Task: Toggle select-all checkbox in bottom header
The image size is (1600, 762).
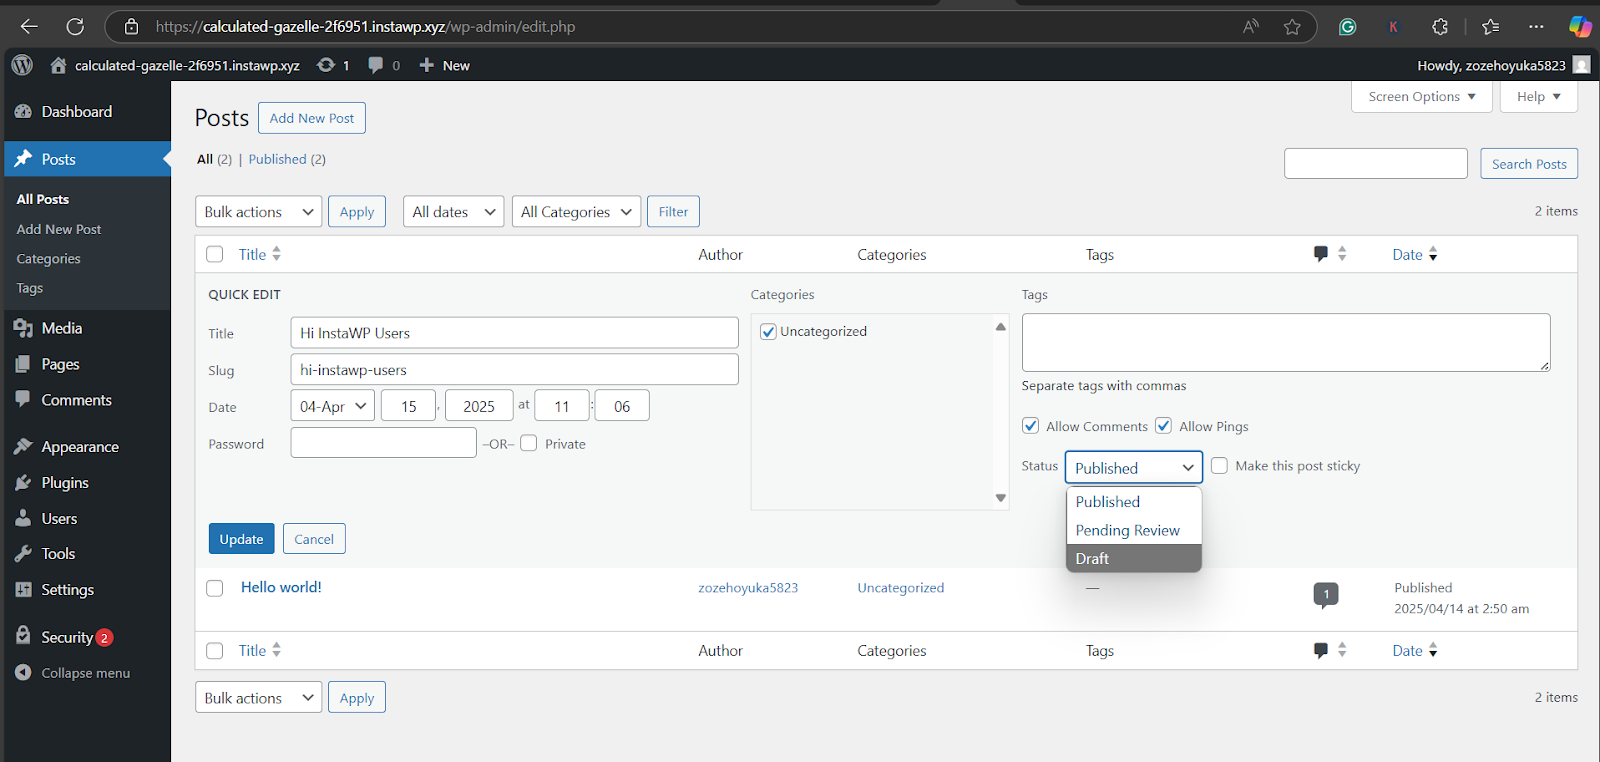Action: pos(214,650)
